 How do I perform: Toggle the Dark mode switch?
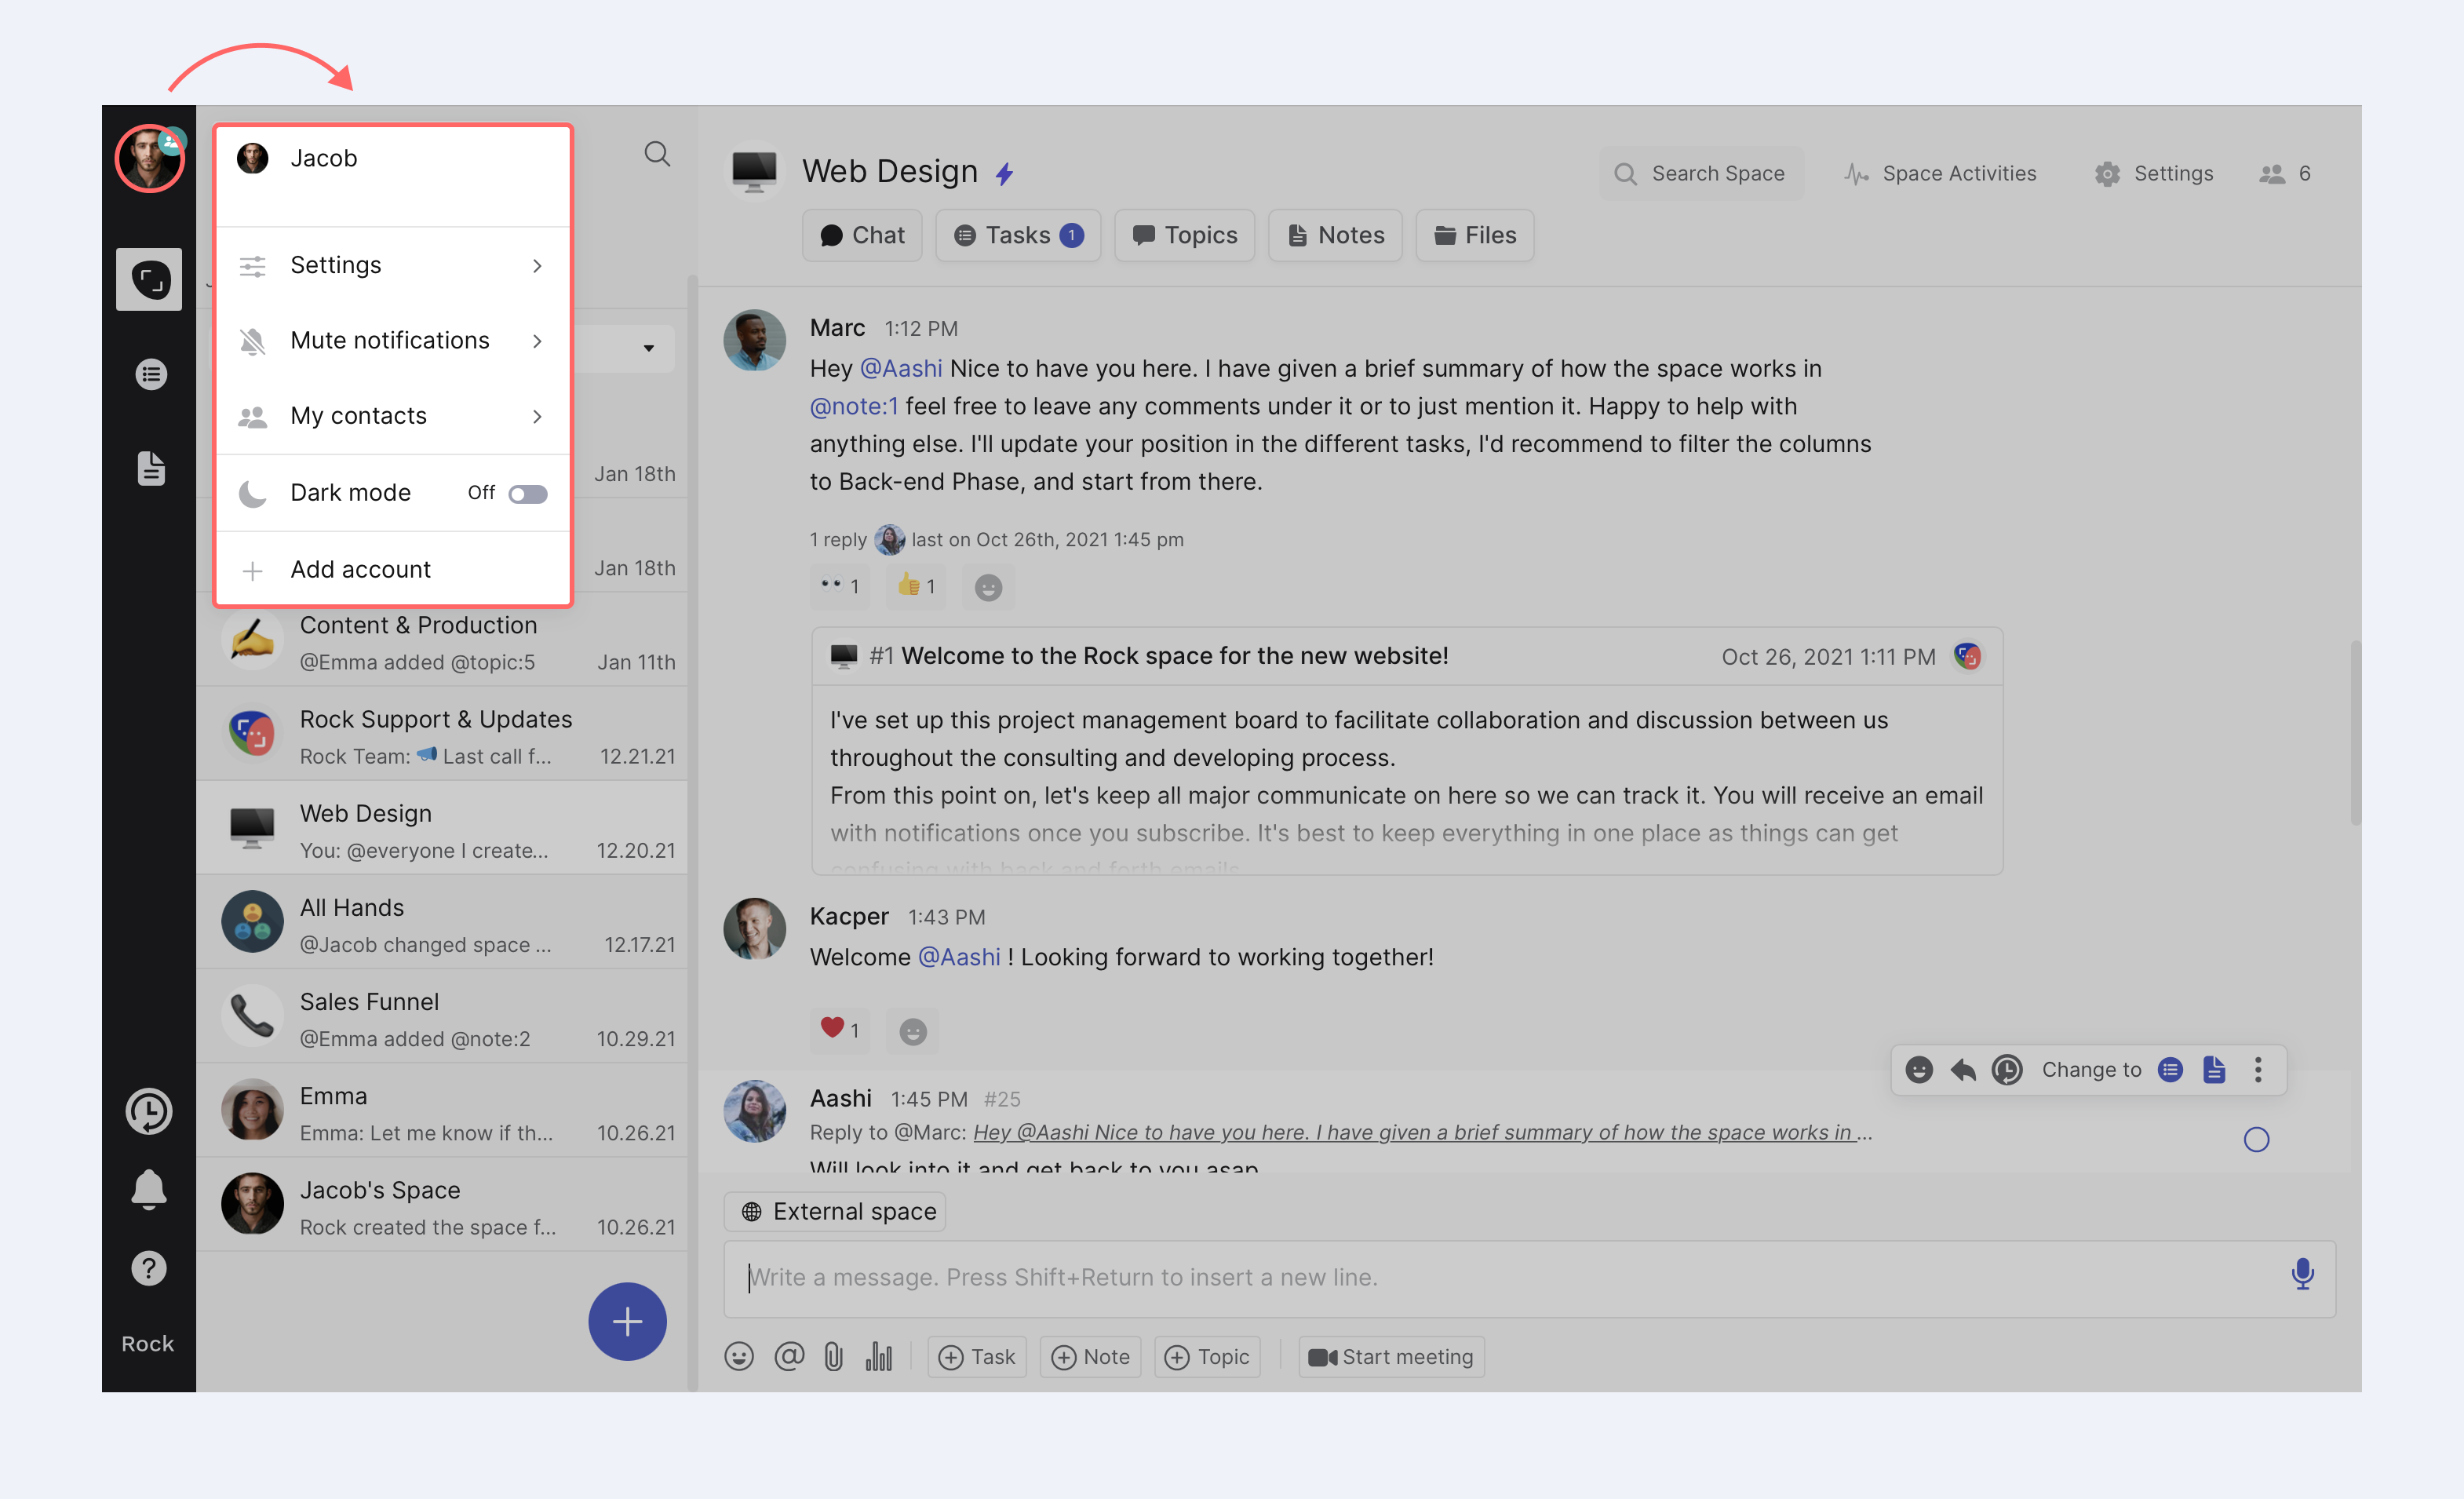coord(527,494)
